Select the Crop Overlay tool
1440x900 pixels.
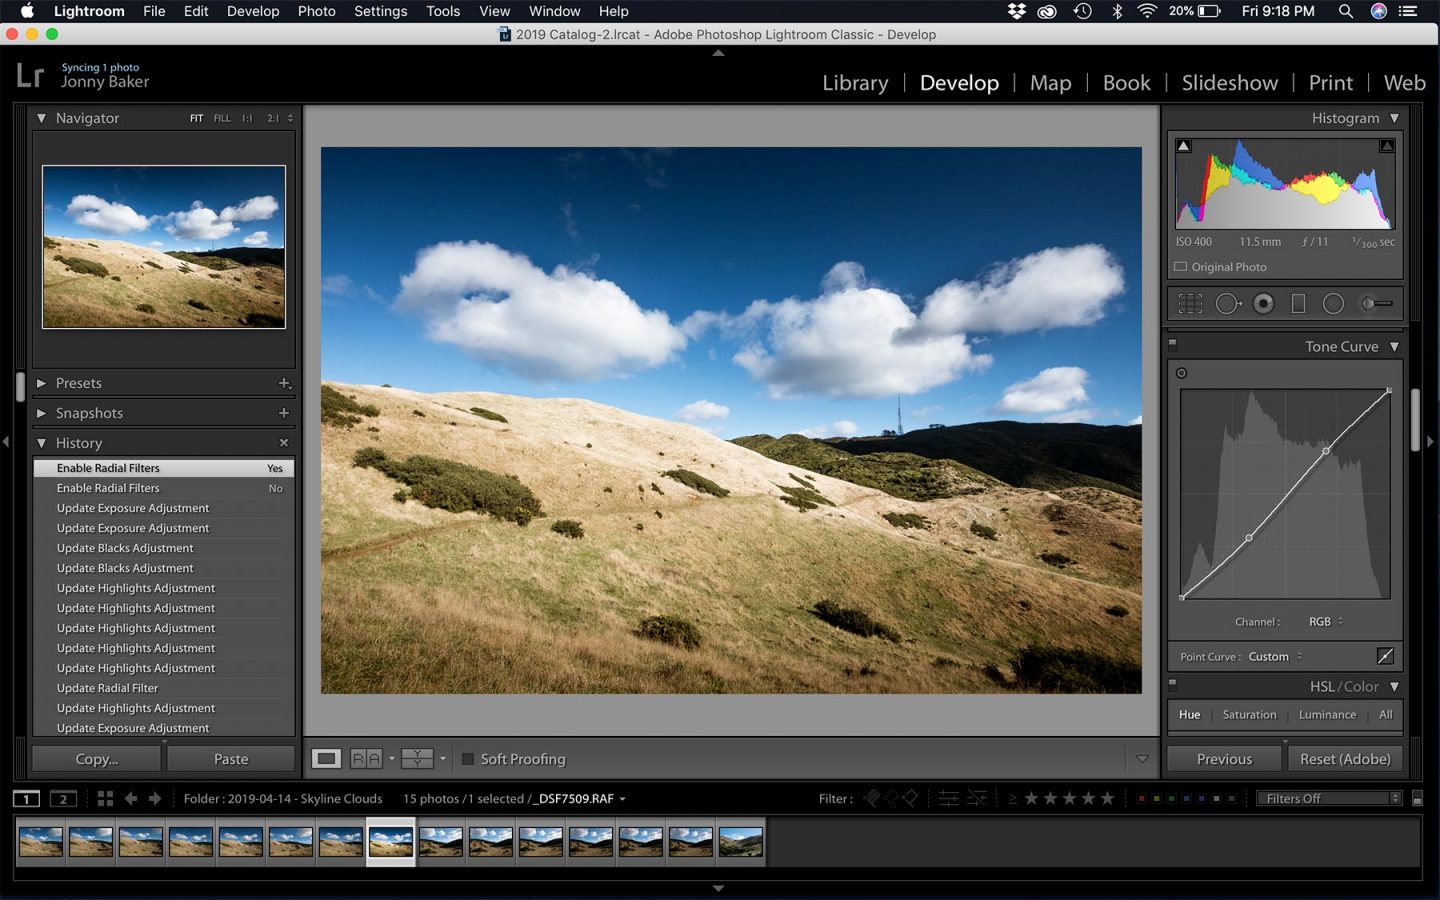[x=1190, y=303]
